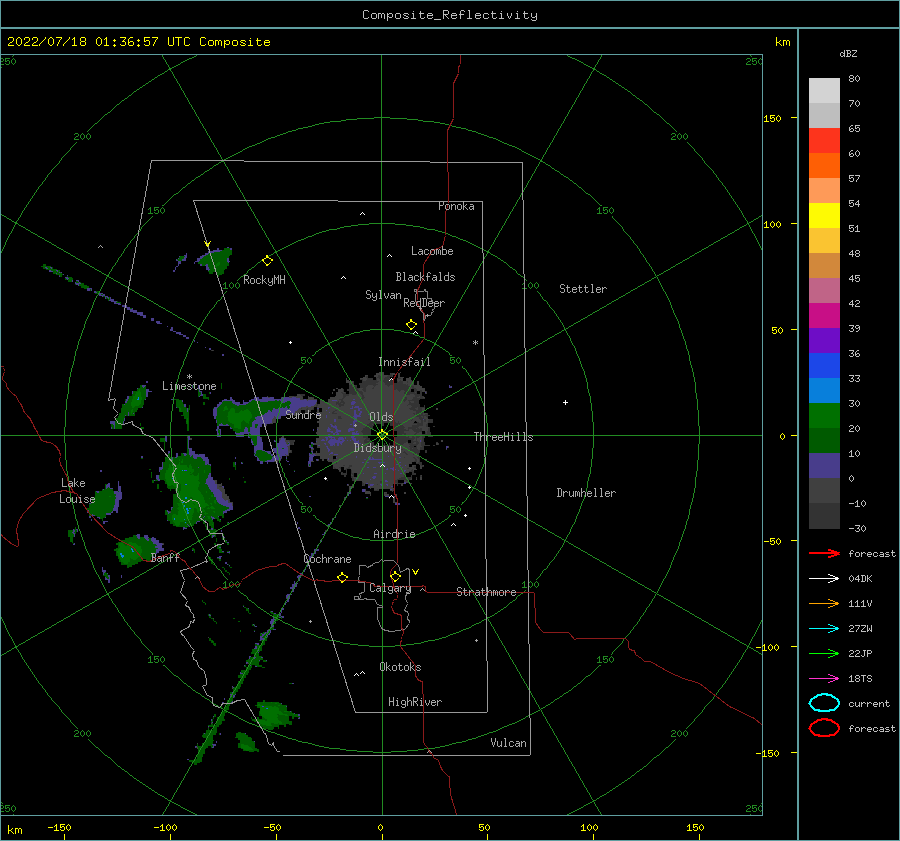The width and height of the screenshot is (900, 841).
Task: Click the Strathmore city label
Action: coord(486,592)
